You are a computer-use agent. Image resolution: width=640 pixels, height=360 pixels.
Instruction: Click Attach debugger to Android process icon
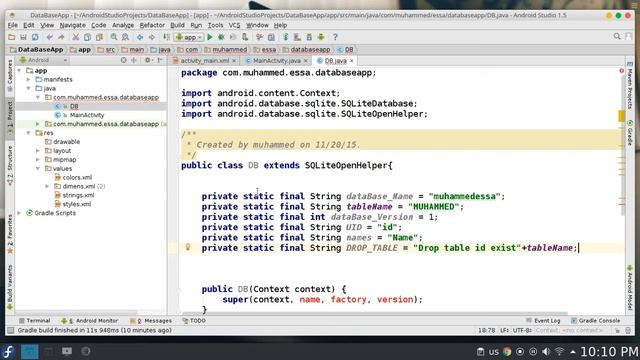(245, 37)
